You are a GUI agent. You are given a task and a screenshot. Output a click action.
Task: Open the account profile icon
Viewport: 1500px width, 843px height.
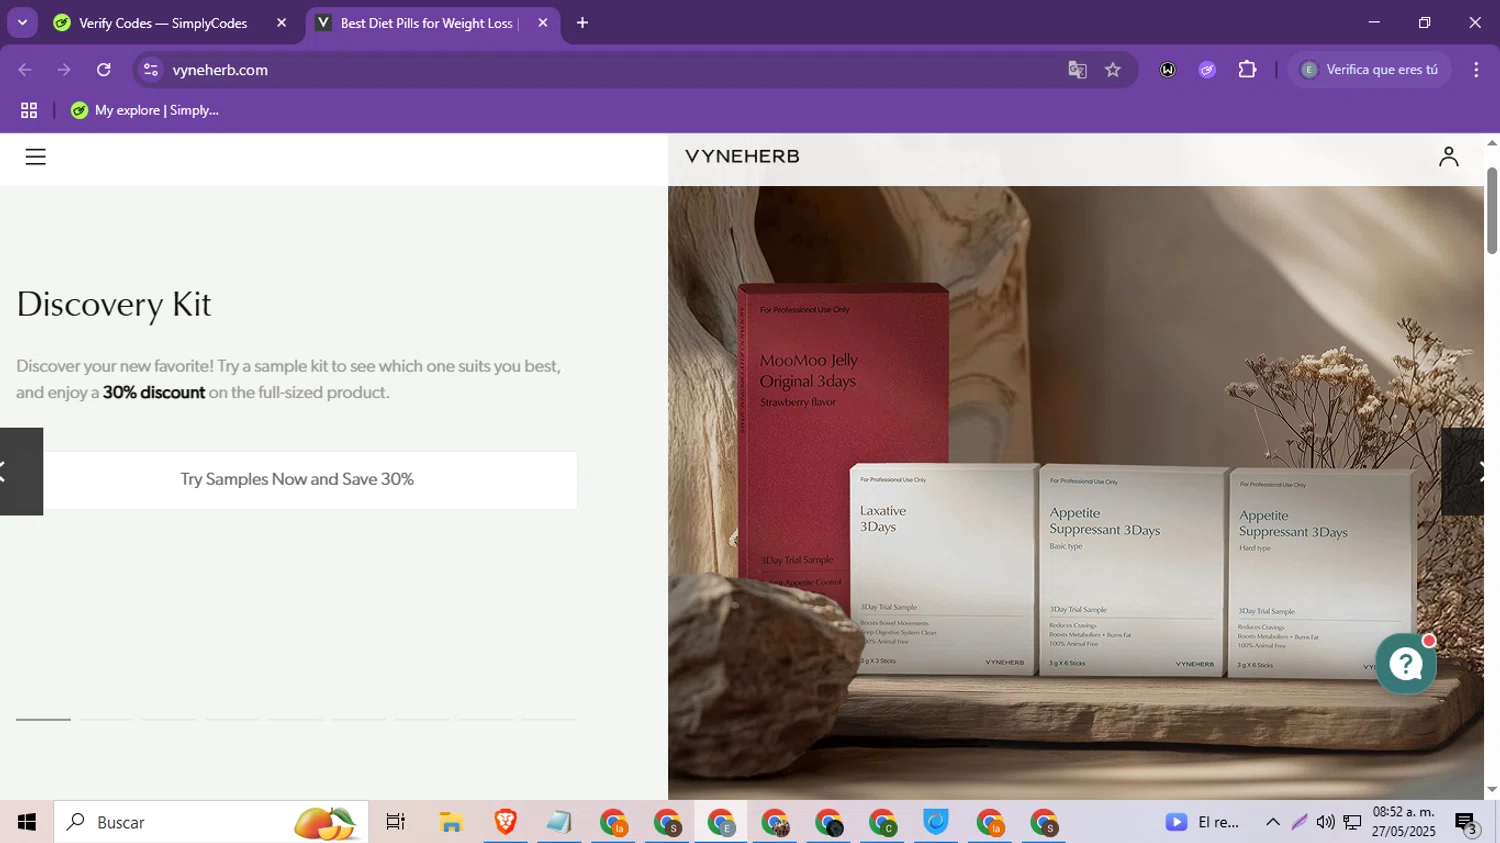click(1448, 157)
